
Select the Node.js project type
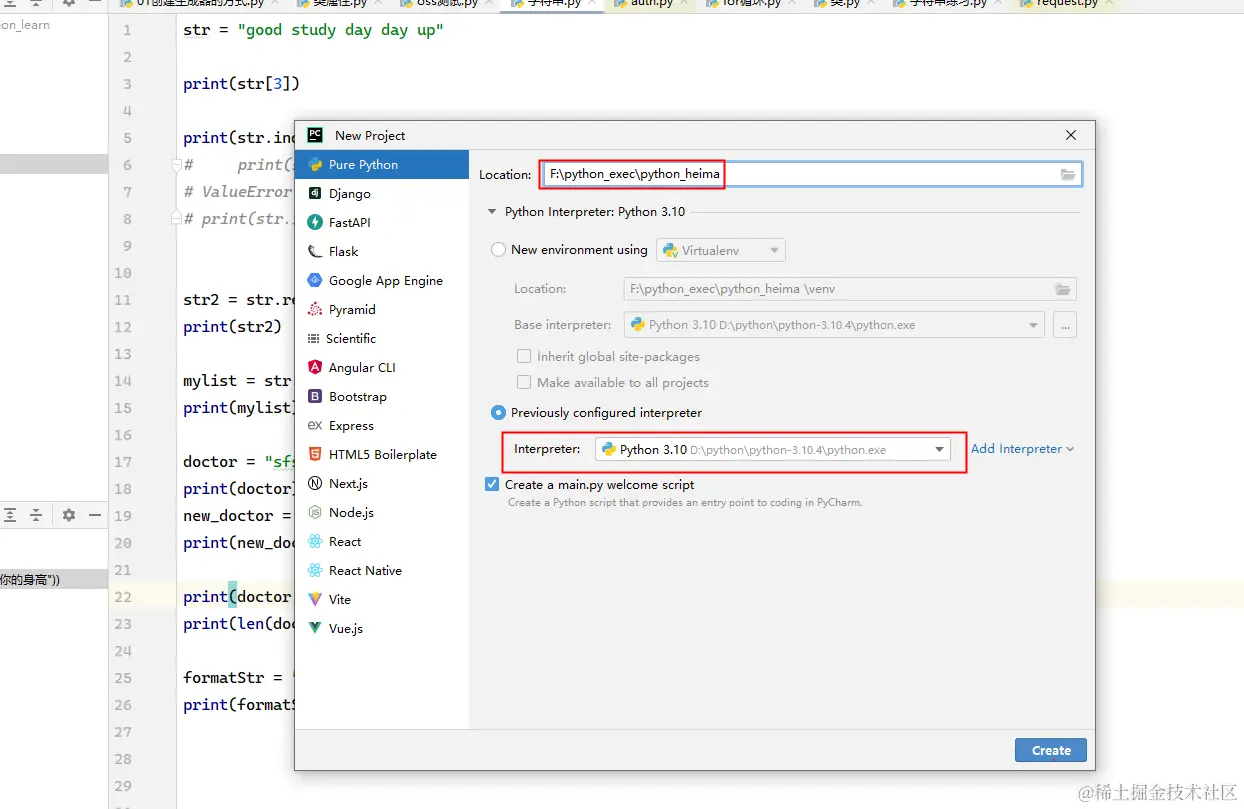(382, 513)
